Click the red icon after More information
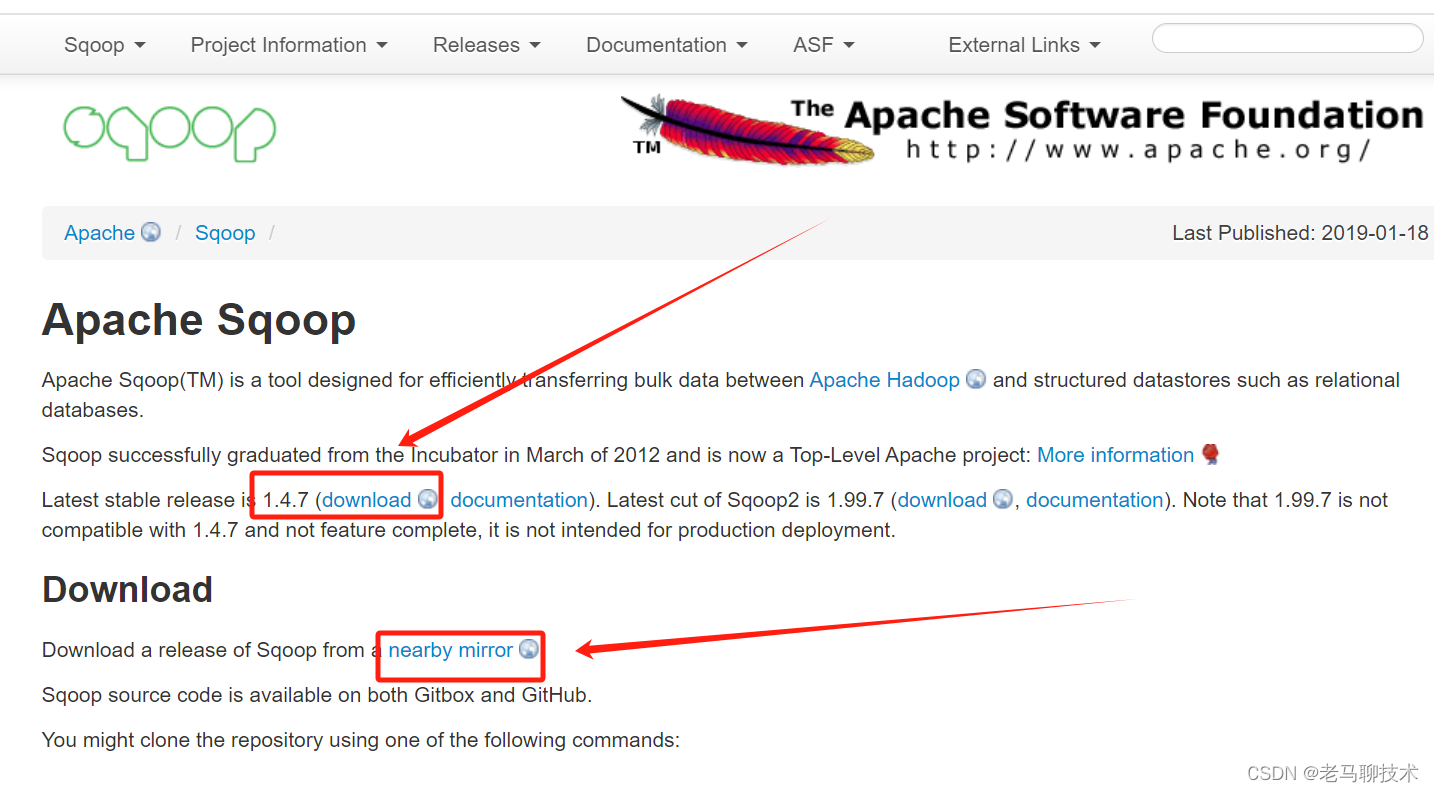The height and width of the screenshot is (792, 1434). [x=1210, y=454]
